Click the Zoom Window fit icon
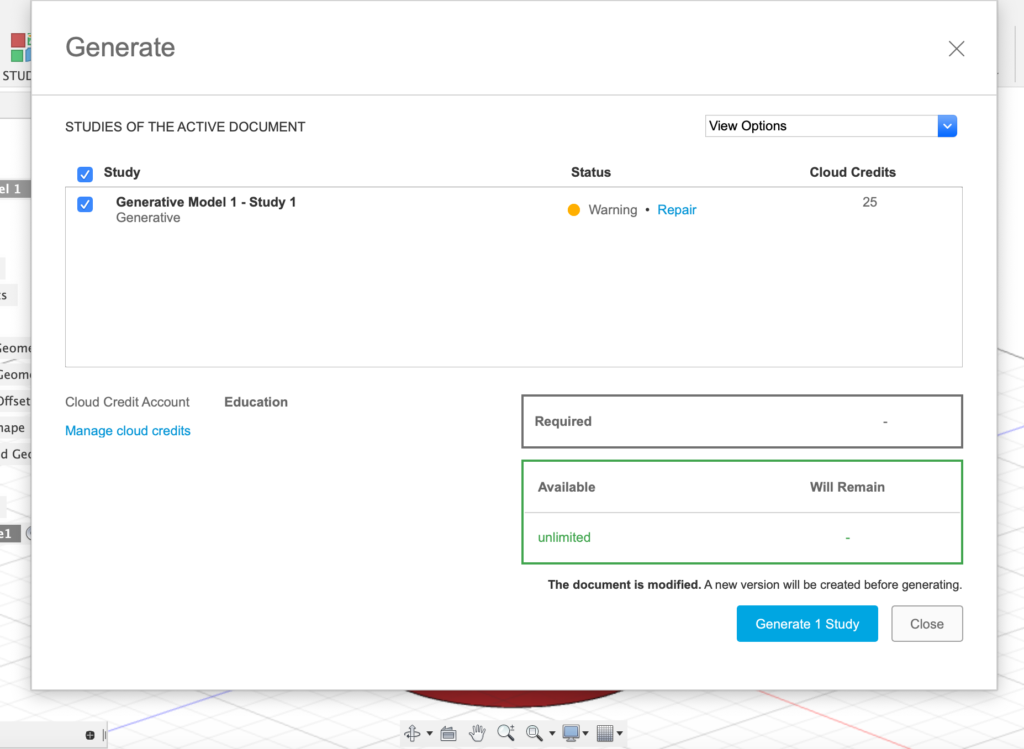Screen dimensions: 1024x749 point(535,733)
